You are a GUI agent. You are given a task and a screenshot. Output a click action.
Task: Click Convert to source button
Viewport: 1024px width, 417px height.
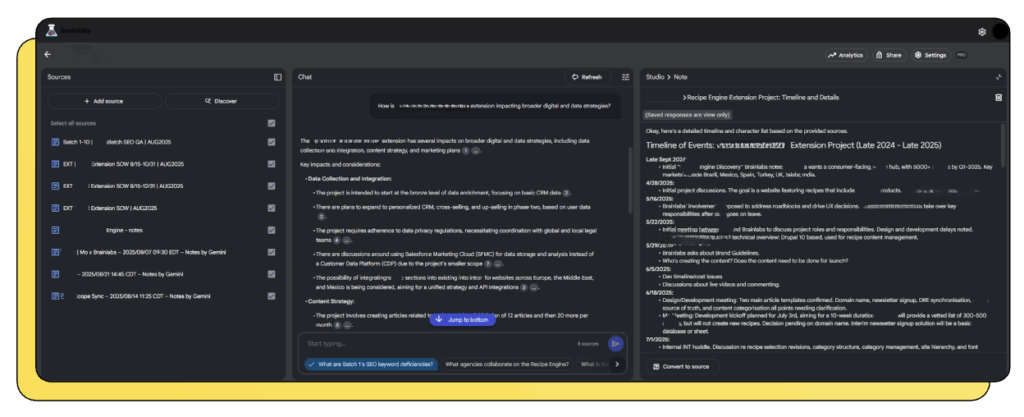682,367
